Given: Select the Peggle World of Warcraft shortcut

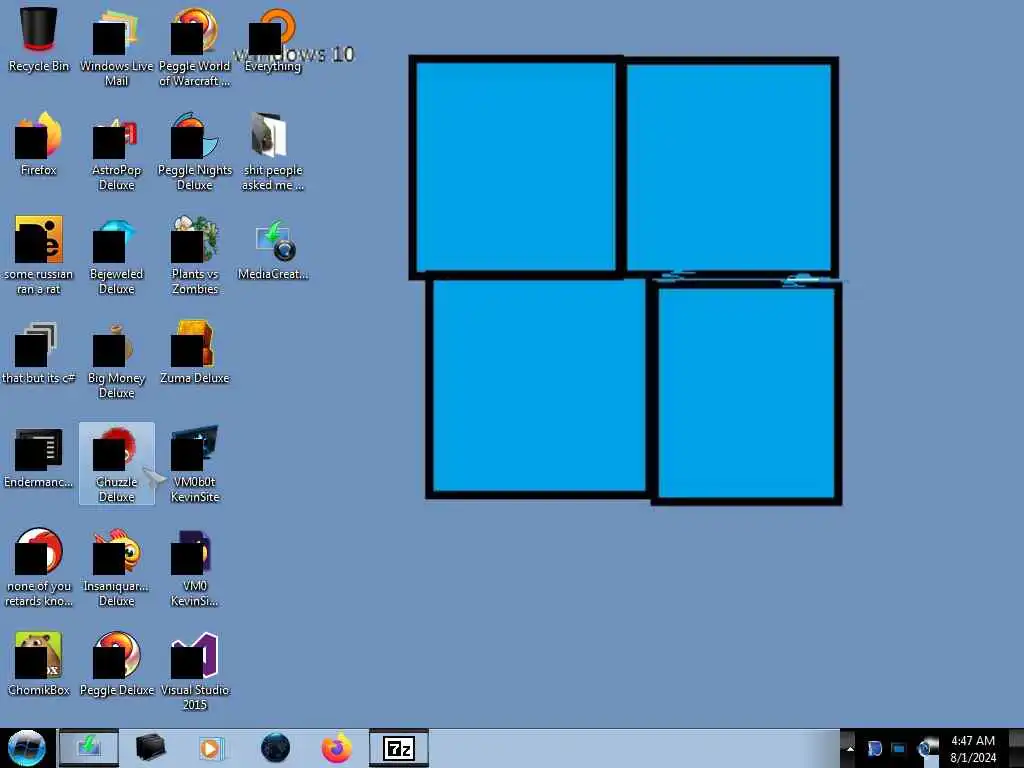Looking at the screenshot, I should click(x=195, y=47).
